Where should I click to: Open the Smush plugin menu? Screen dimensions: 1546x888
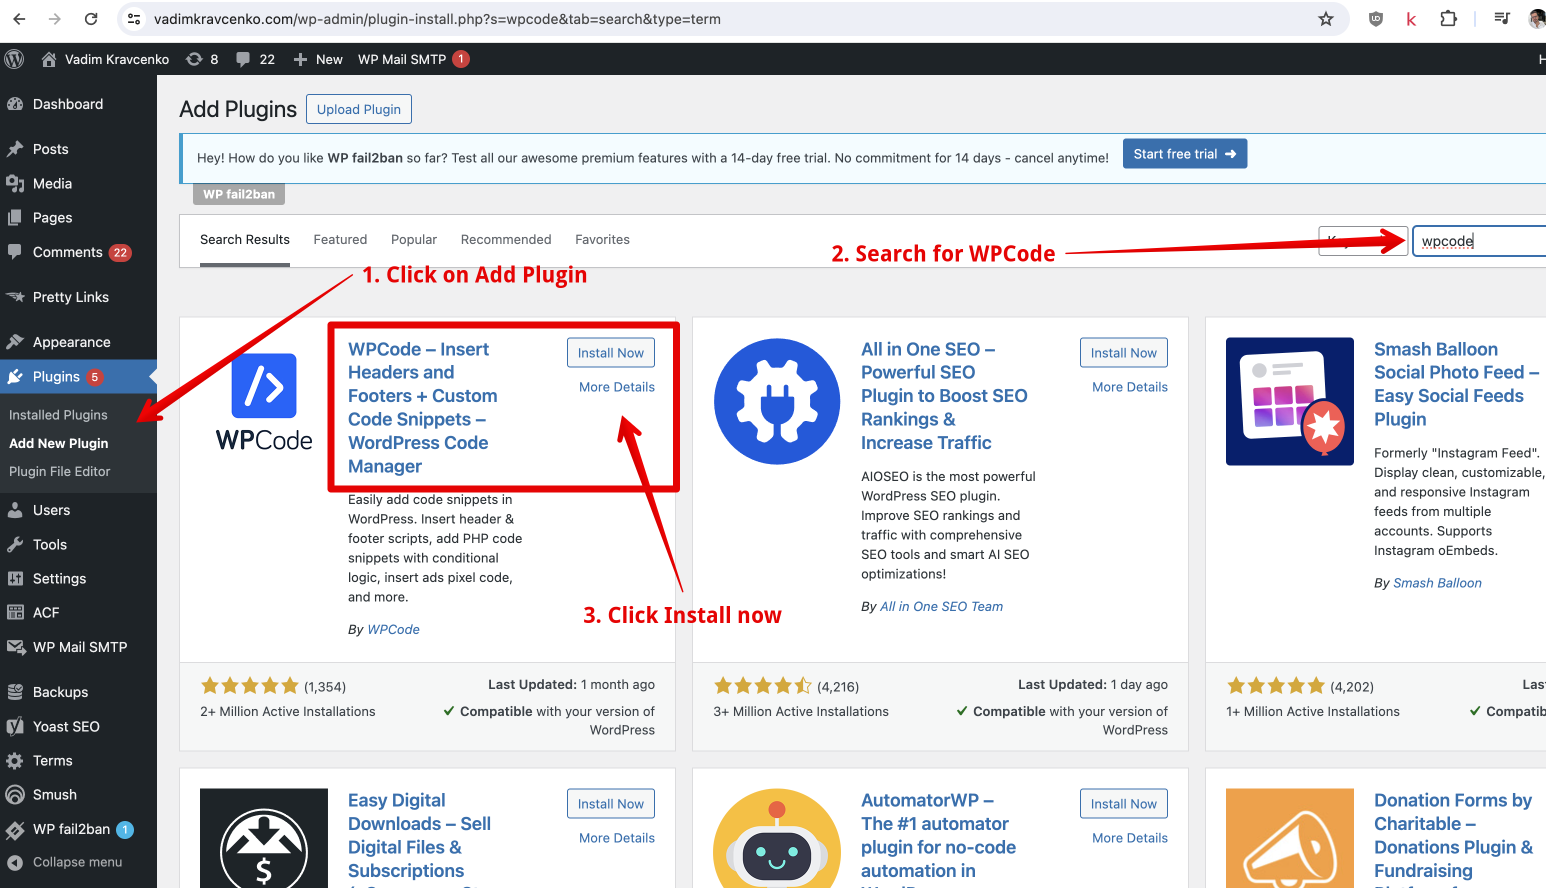(57, 794)
